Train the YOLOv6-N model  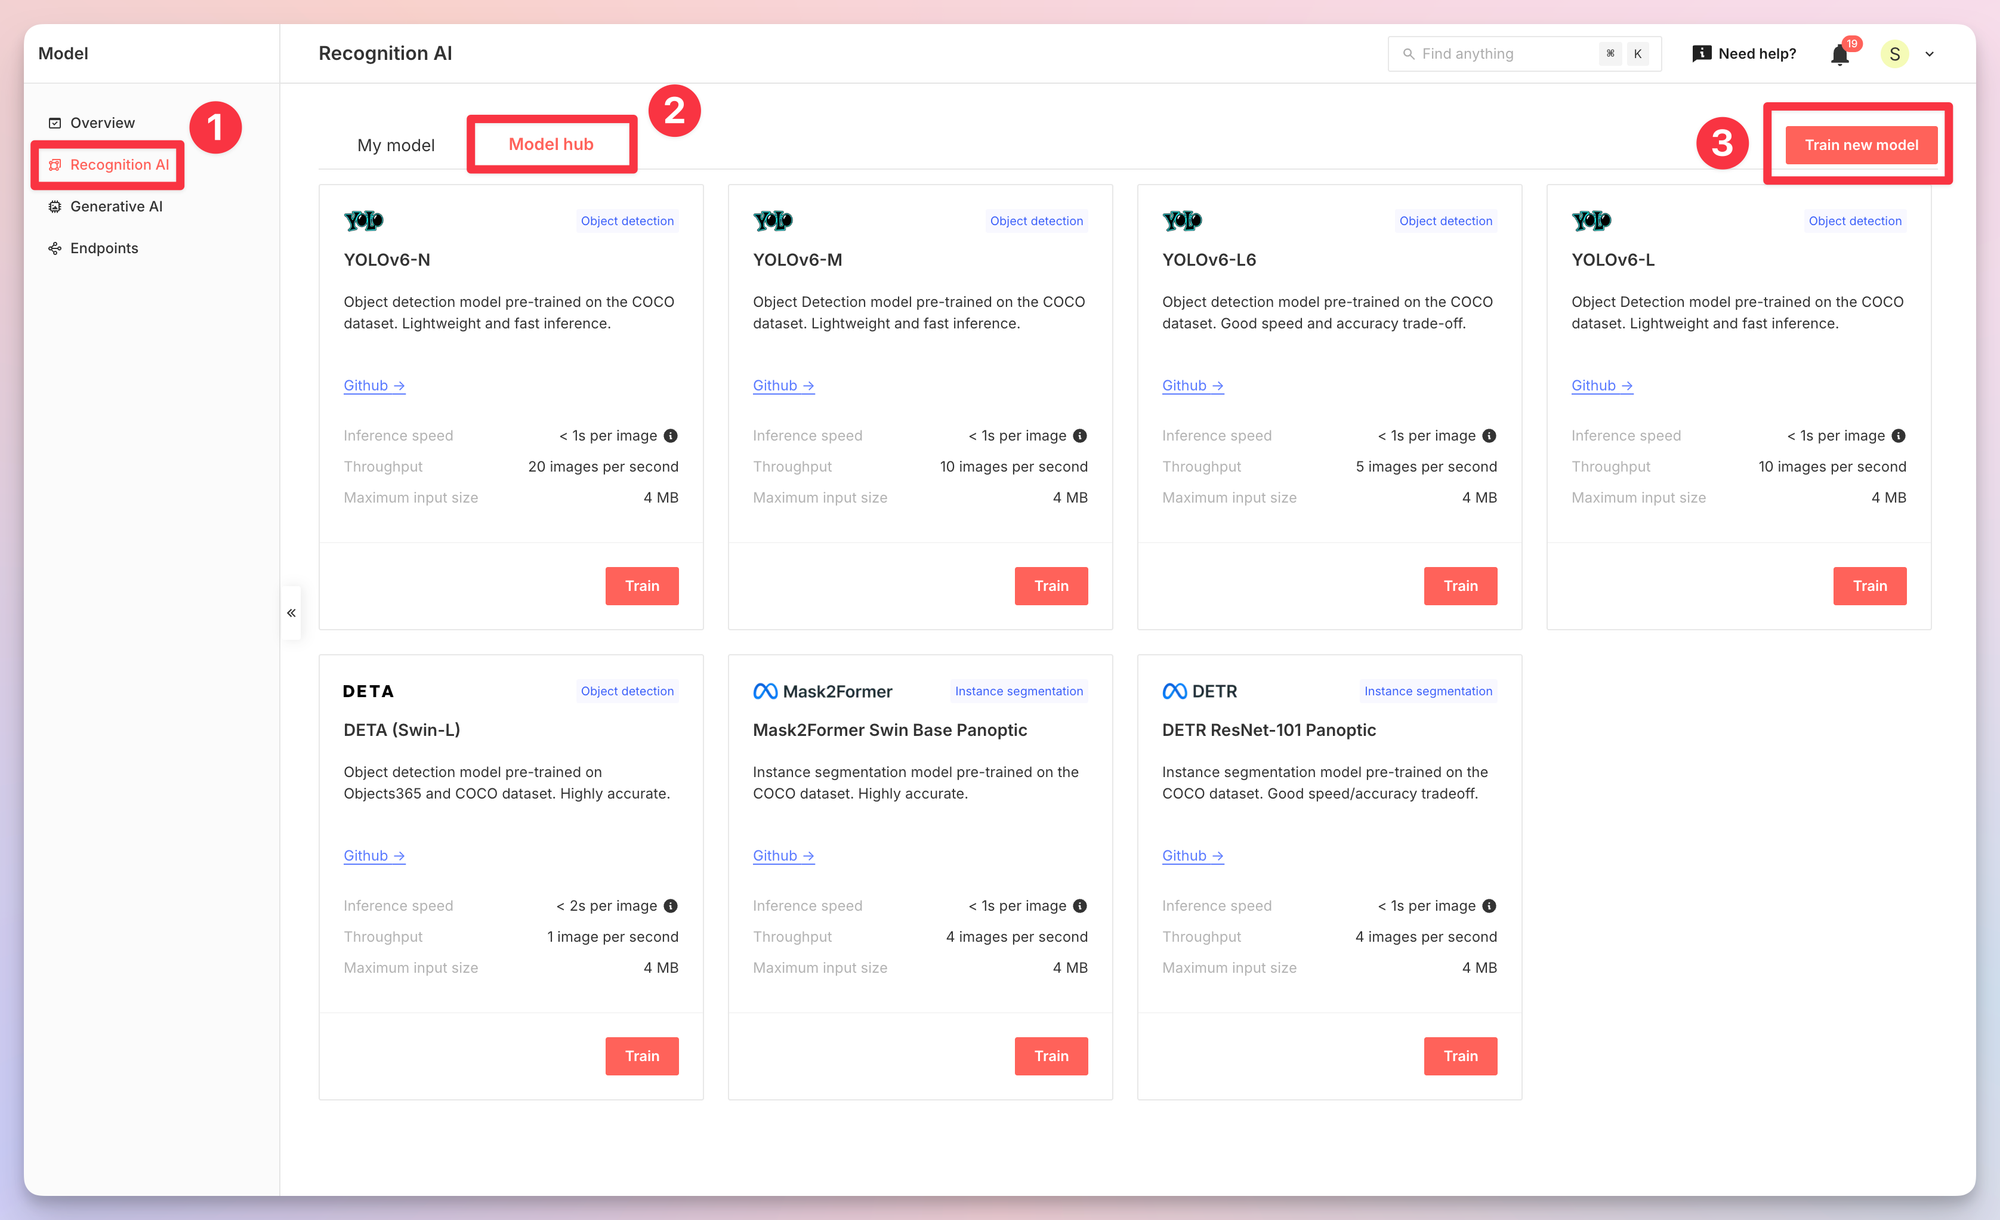pos(642,586)
